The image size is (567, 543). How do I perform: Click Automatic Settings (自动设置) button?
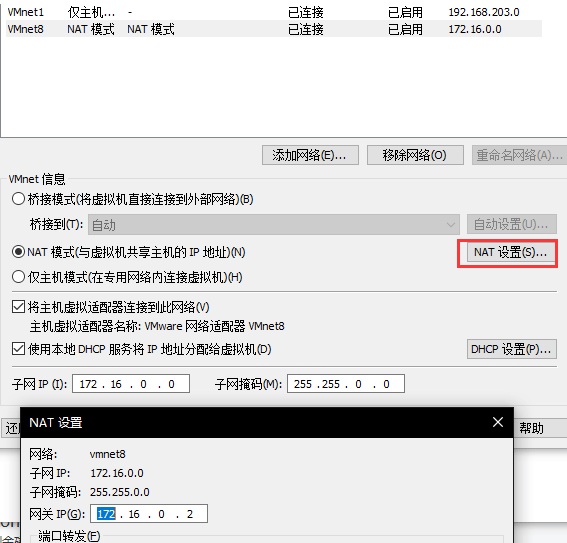tap(511, 224)
